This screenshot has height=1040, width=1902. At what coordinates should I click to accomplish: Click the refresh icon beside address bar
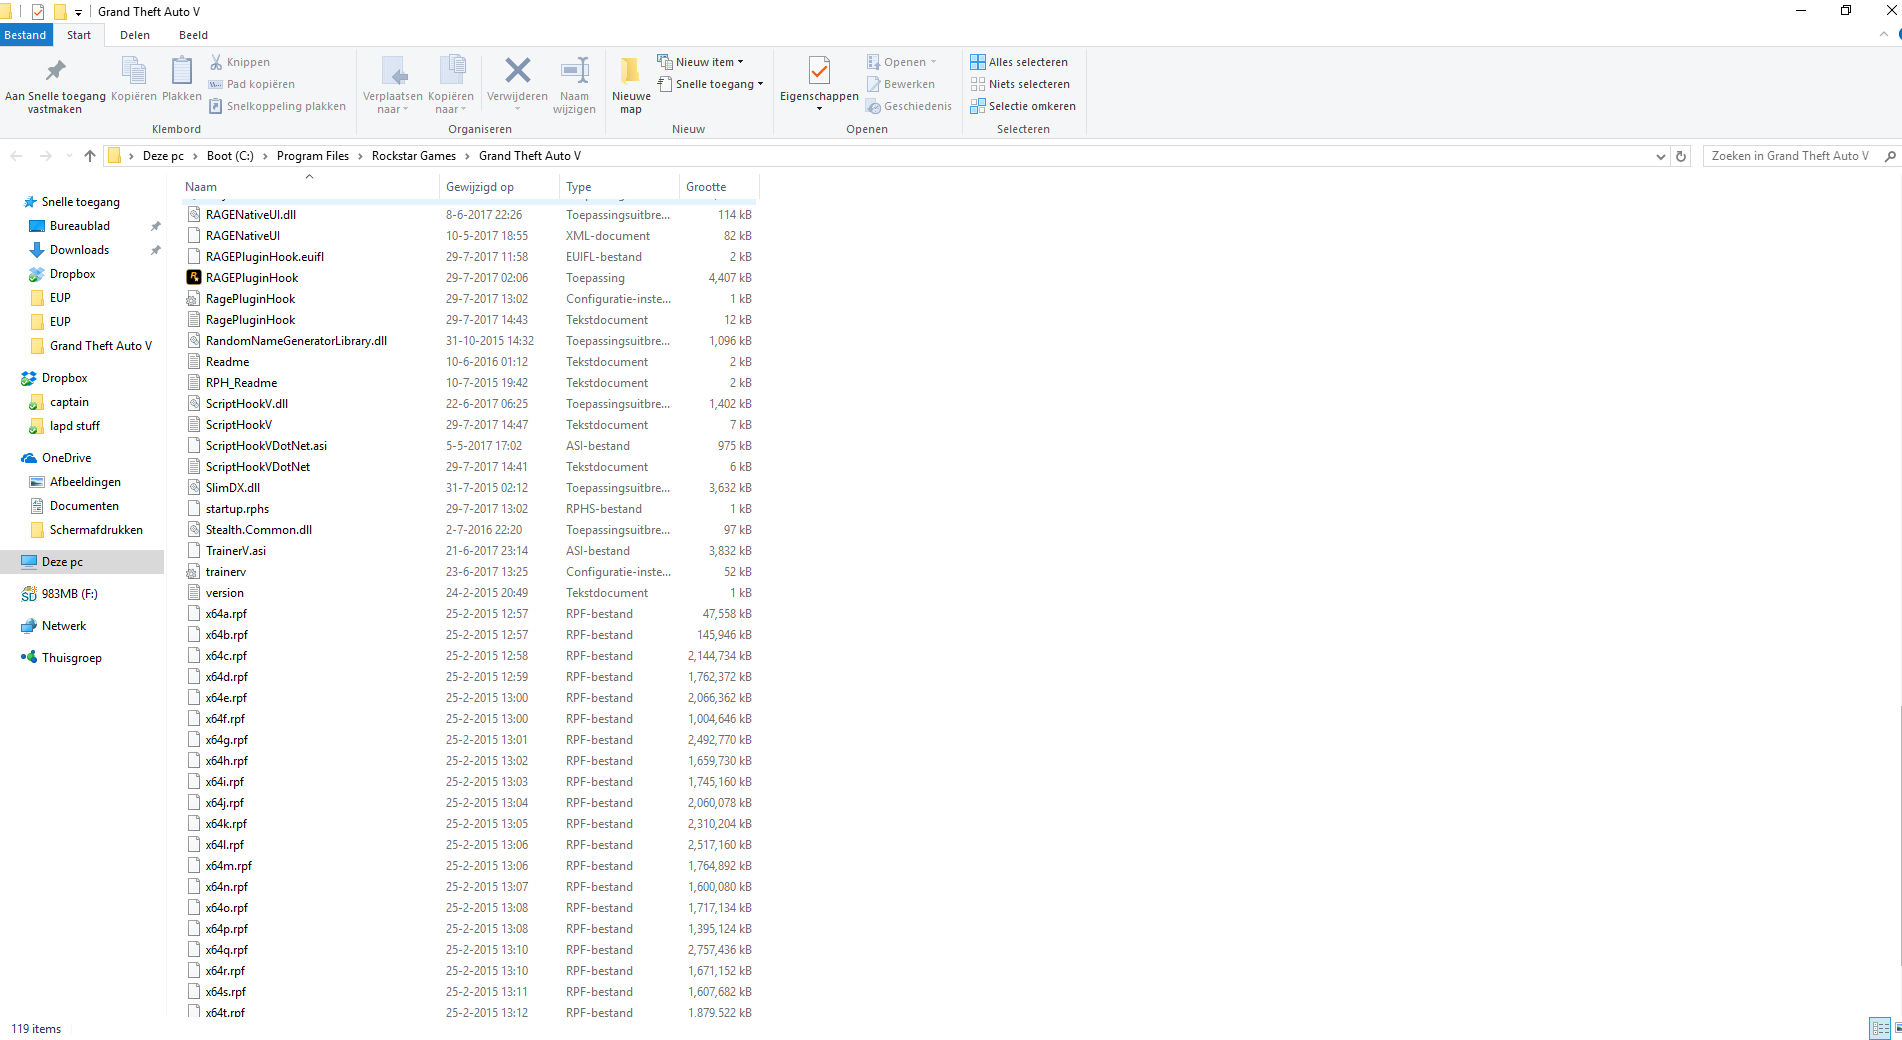pos(1681,156)
